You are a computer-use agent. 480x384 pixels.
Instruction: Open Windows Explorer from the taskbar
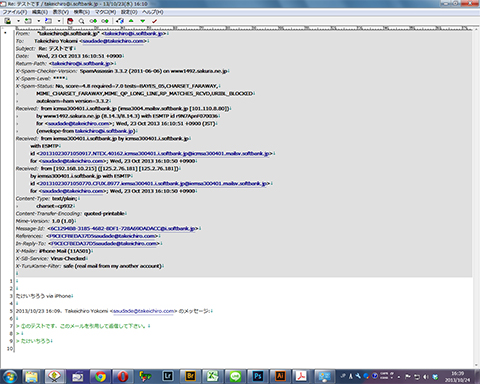pos(32,377)
